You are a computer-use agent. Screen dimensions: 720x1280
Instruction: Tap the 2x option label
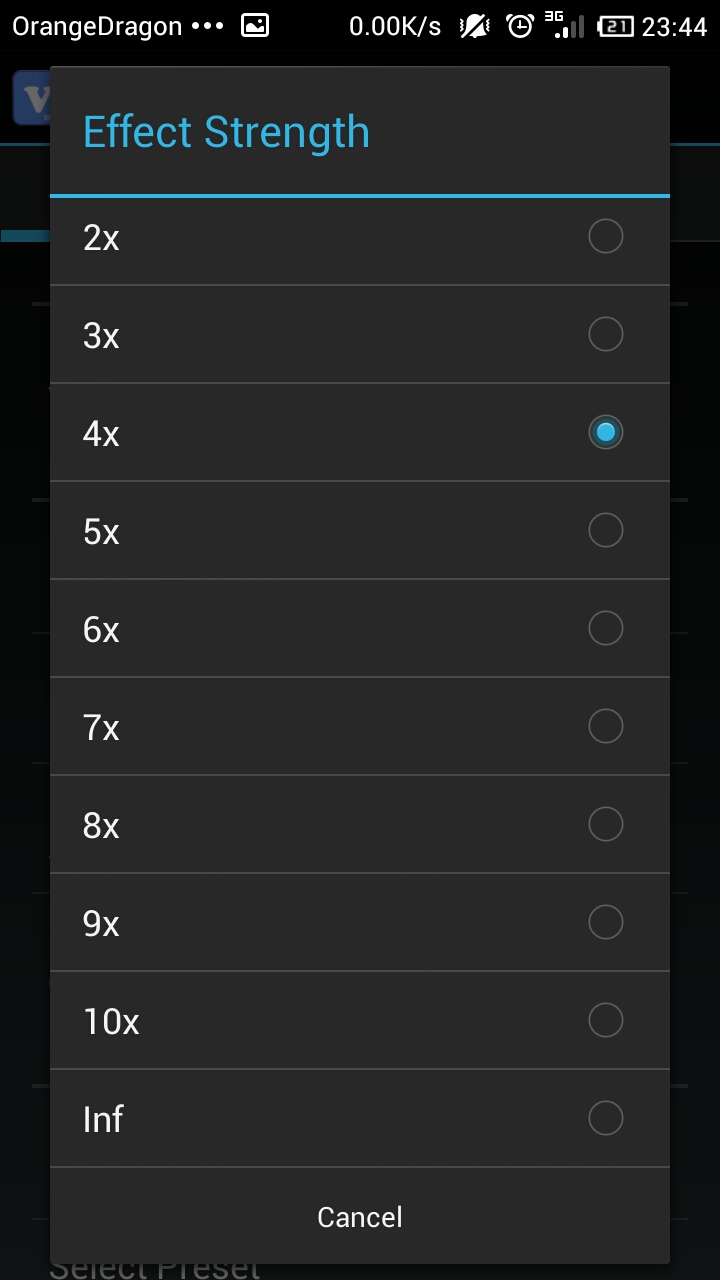tap(101, 238)
